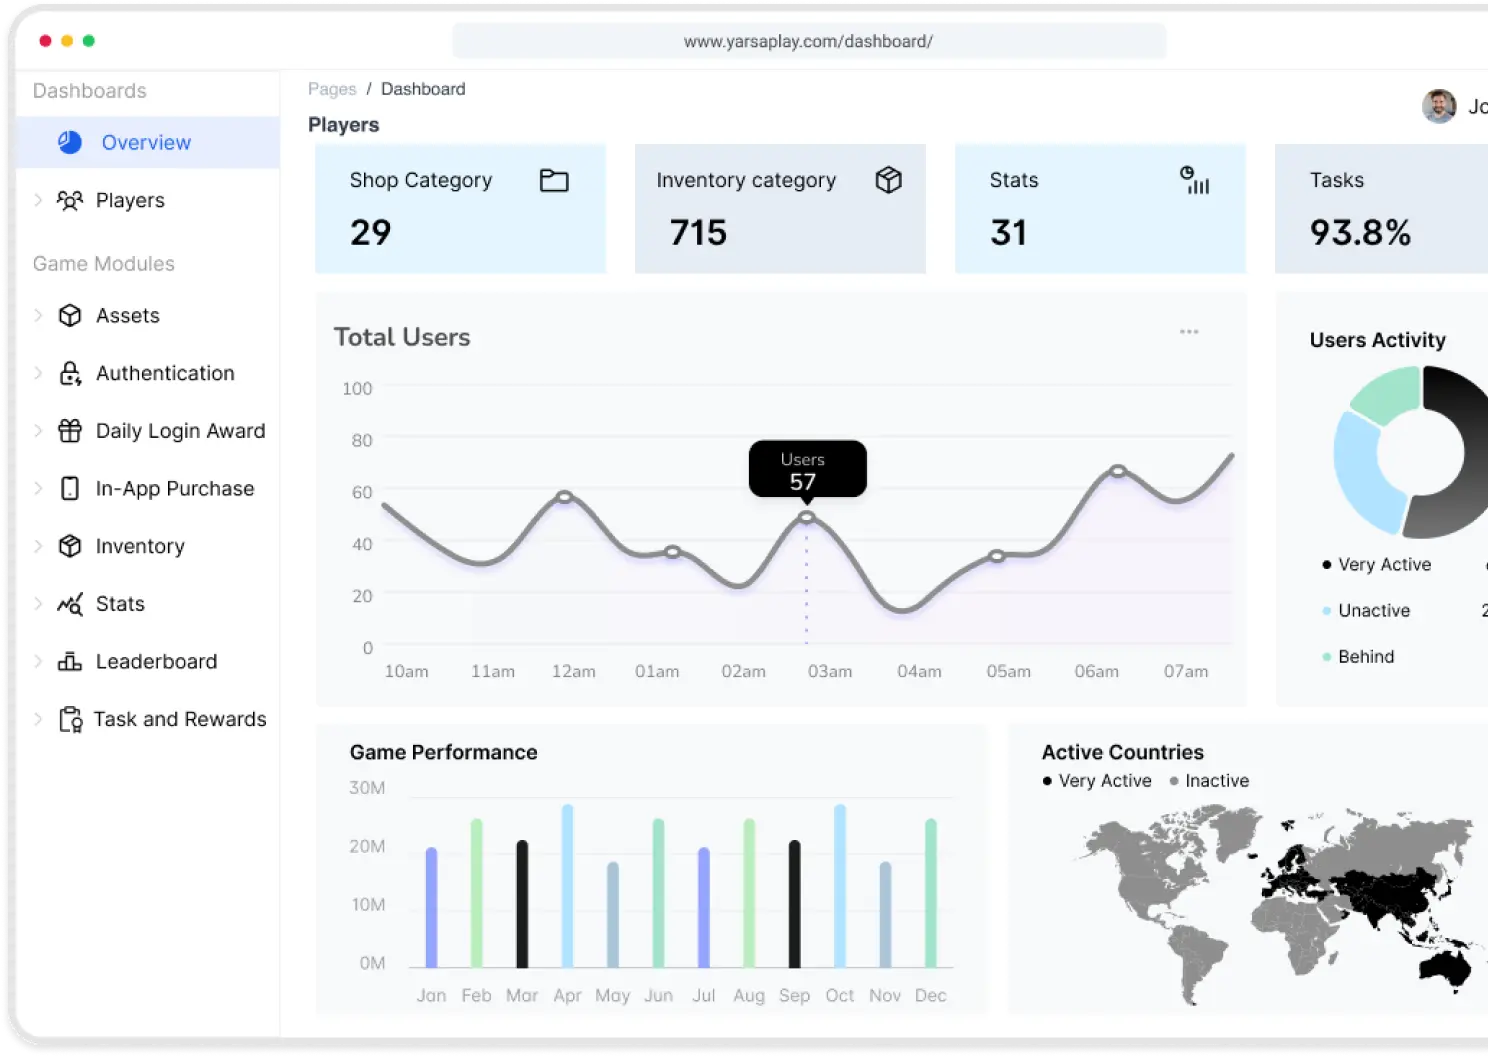Click the Leaderboard podium icon

coord(70,662)
